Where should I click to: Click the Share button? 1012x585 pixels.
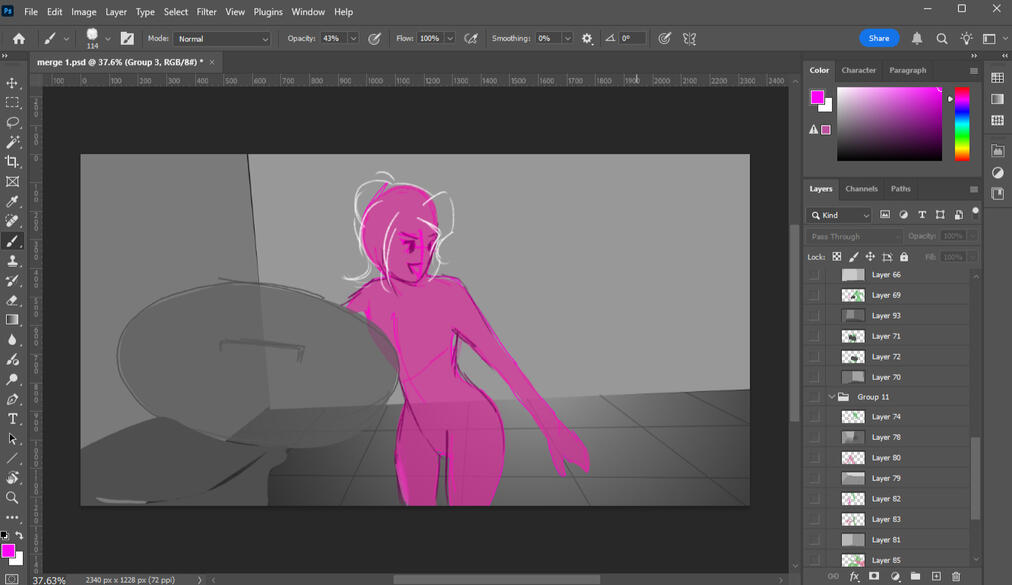pos(878,38)
